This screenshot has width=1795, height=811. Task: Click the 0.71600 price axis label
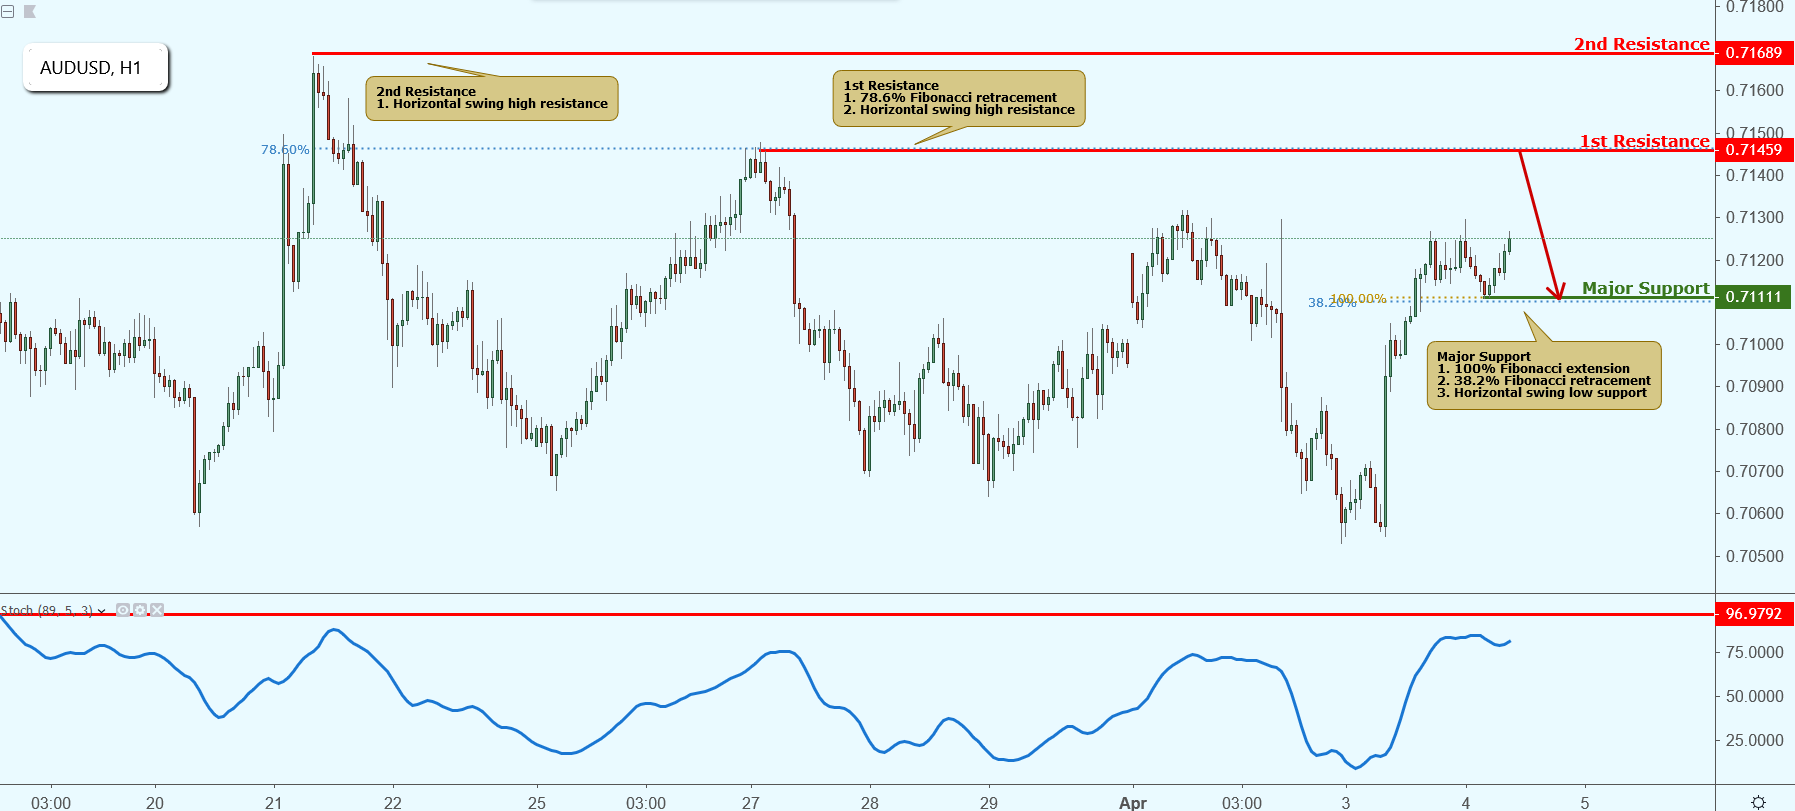click(x=1755, y=90)
